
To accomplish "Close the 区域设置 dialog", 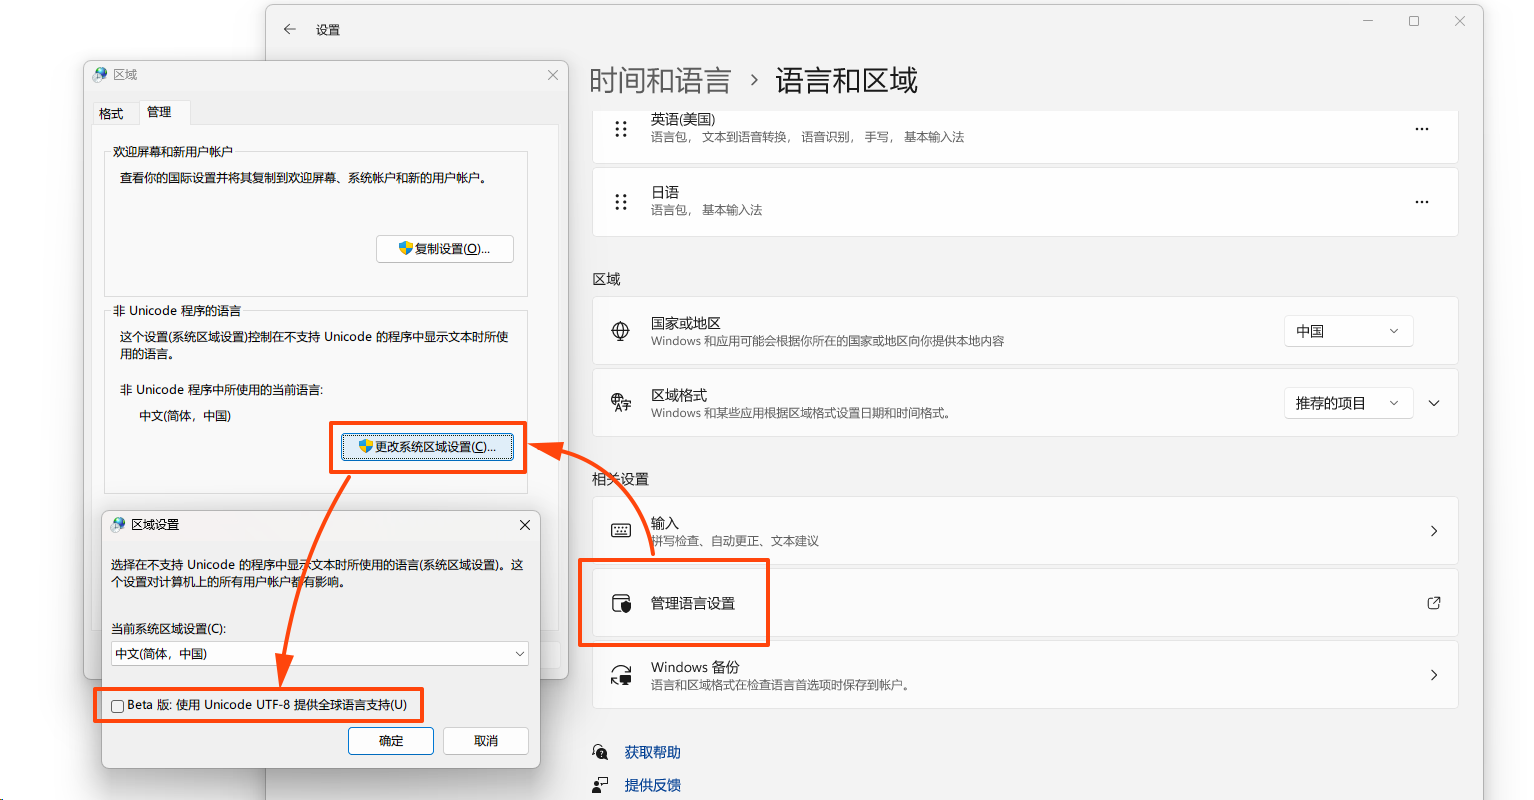I will pyautogui.click(x=525, y=525).
